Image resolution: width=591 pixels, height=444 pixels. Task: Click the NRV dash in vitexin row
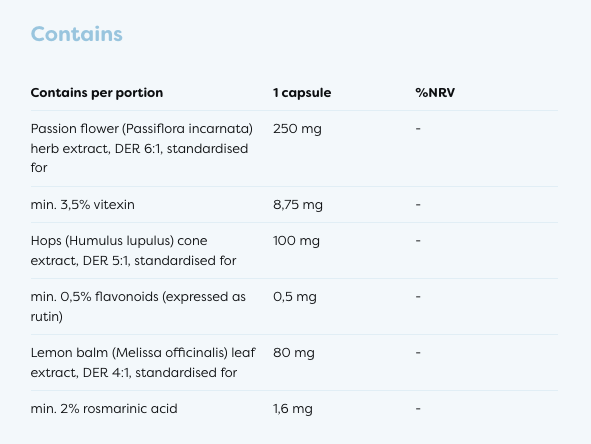tap(418, 205)
